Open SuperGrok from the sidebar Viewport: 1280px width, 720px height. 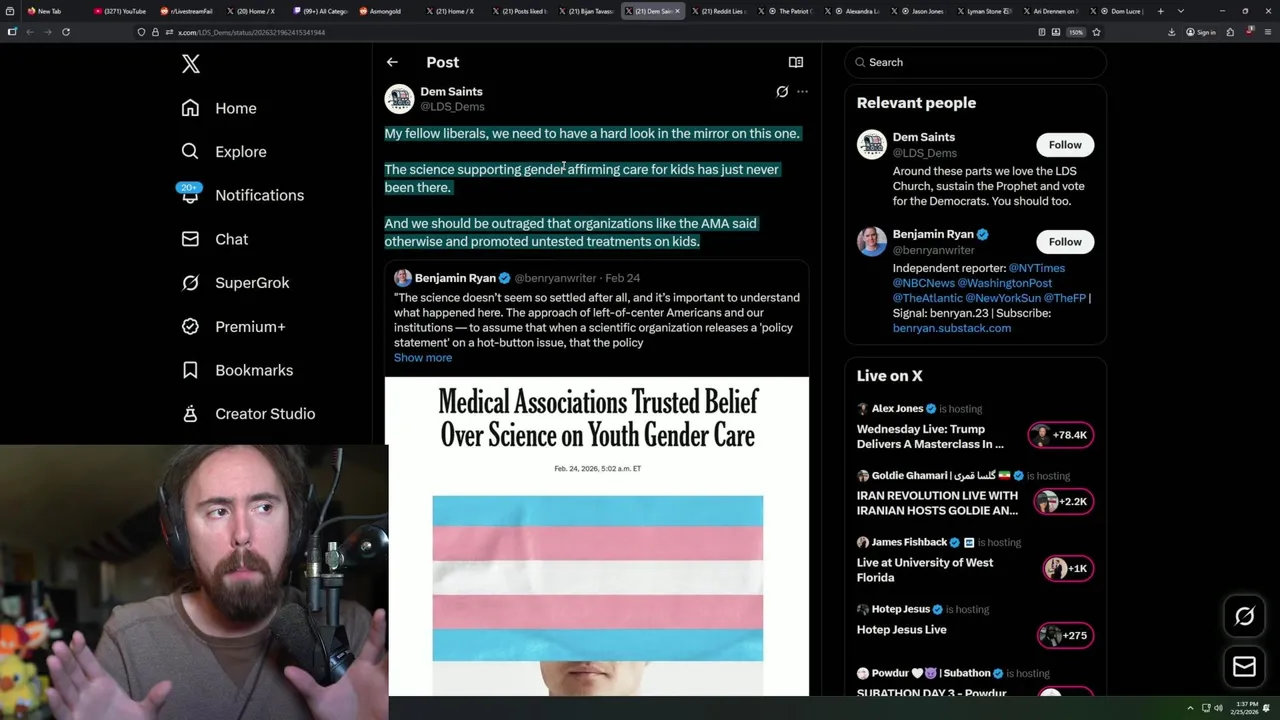point(235,283)
